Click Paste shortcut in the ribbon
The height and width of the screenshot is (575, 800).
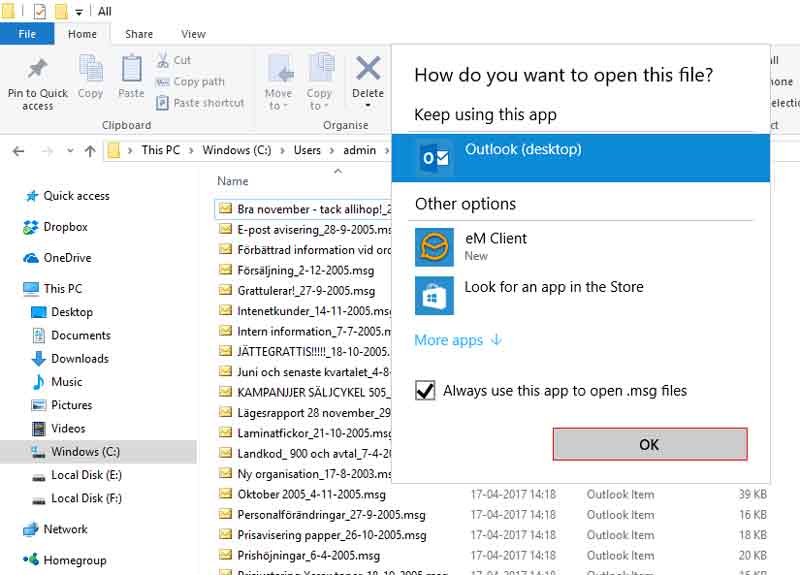200,103
